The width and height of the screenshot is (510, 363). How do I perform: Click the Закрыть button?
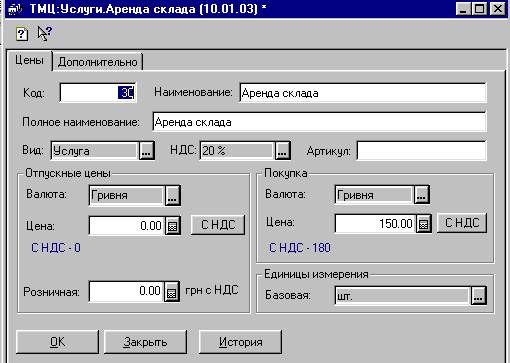coord(145,342)
